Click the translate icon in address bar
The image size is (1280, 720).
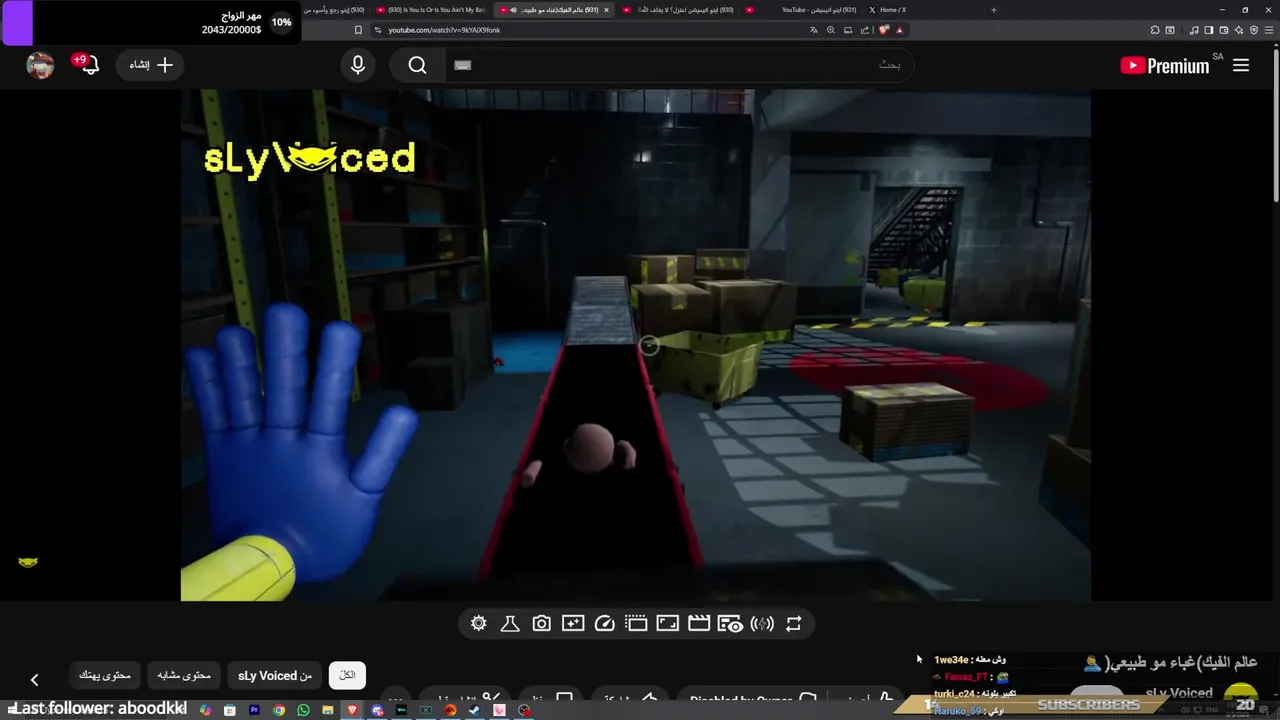814,30
